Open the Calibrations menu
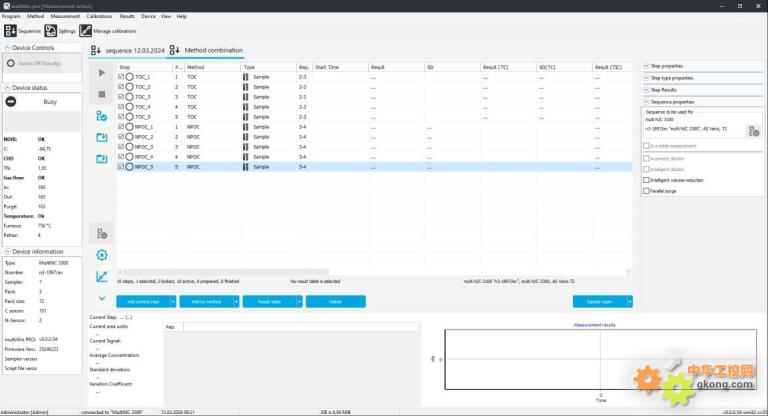 99,16
